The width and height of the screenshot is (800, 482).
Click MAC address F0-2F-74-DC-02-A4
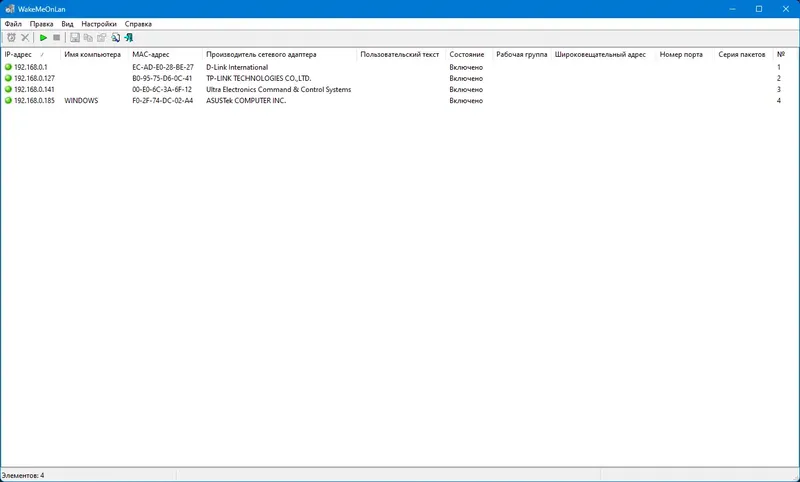pos(163,101)
